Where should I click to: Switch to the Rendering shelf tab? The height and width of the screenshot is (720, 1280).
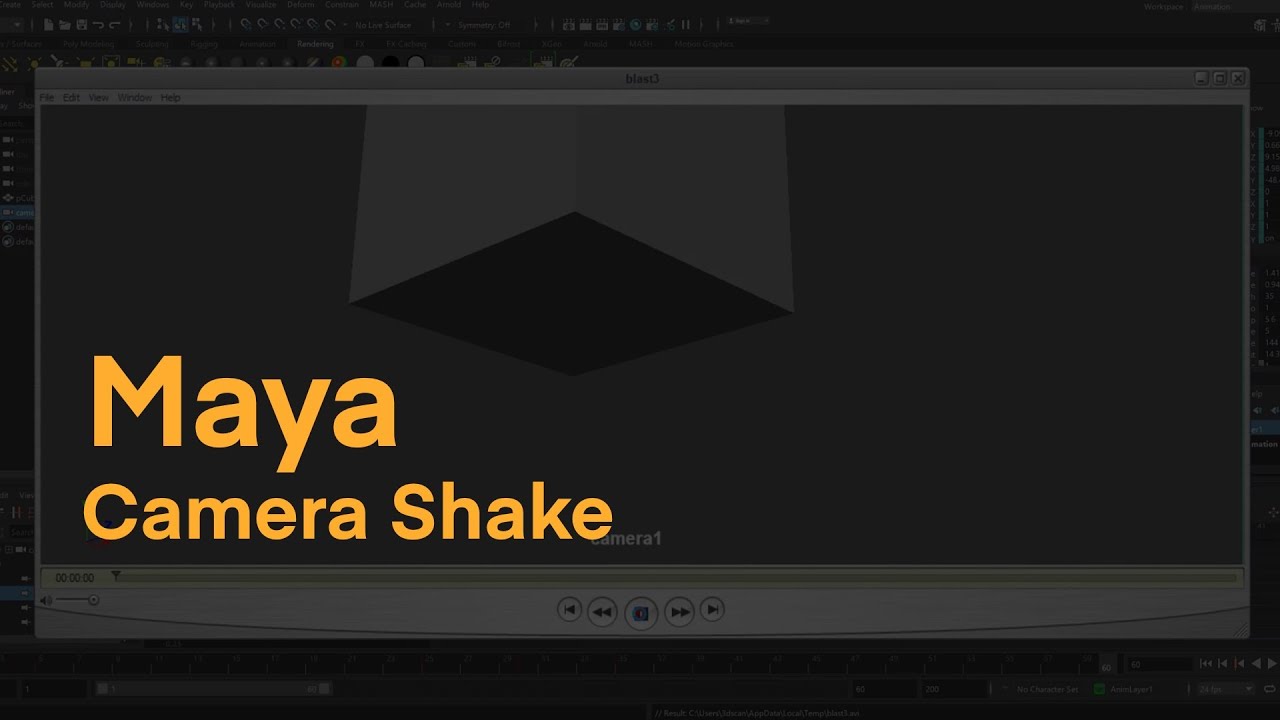[x=315, y=44]
